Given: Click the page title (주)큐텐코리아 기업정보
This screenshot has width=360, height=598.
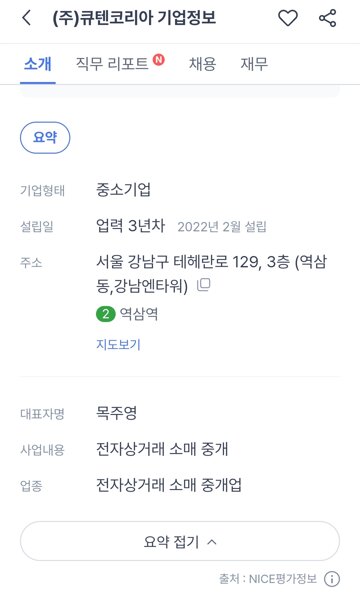Looking at the screenshot, I should pos(134,18).
